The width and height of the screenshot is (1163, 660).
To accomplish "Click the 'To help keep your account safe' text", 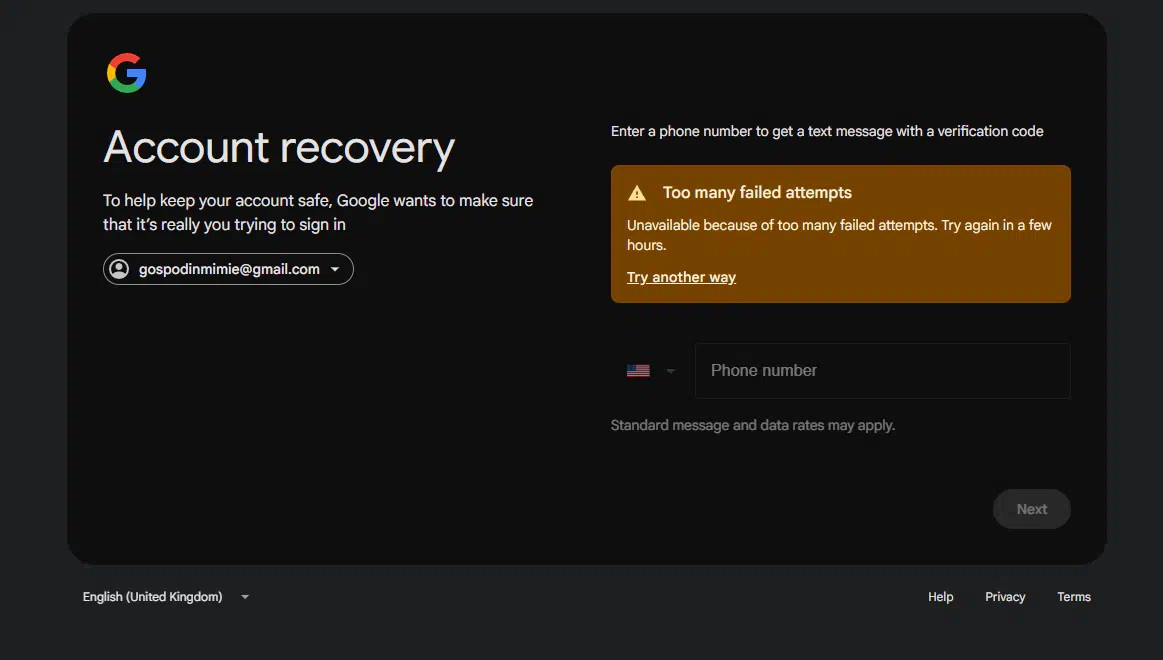I will click(x=318, y=213).
